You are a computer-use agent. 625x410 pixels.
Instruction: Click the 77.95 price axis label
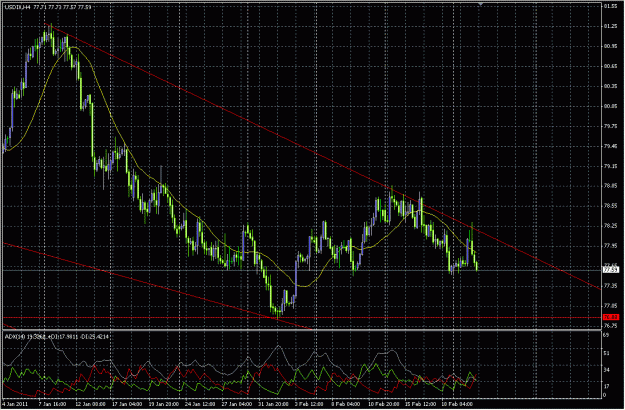(x=609, y=246)
